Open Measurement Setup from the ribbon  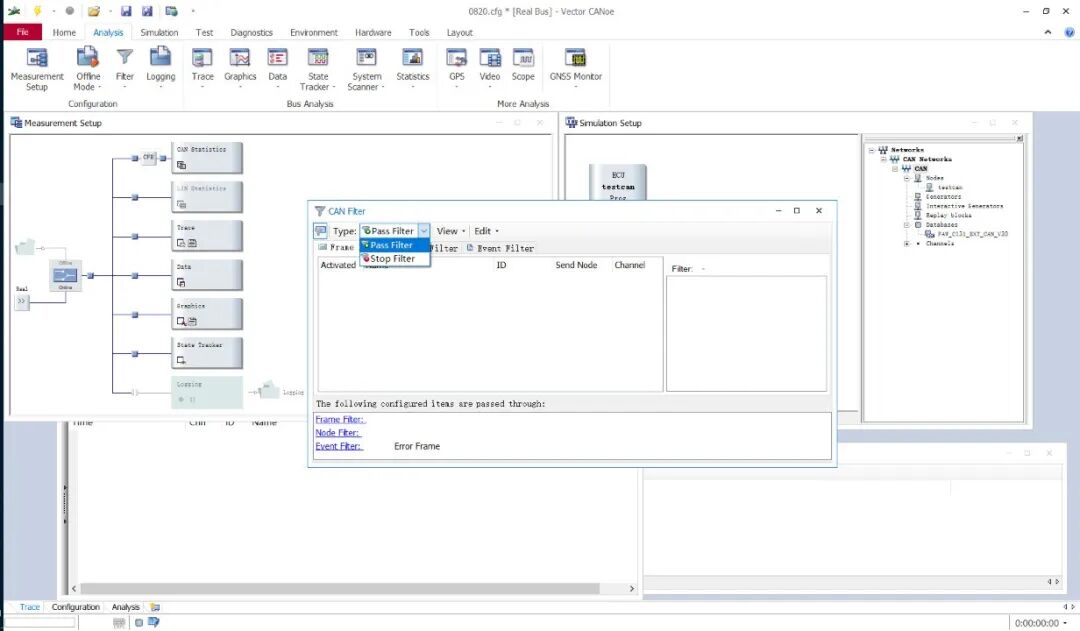[37, 68]
